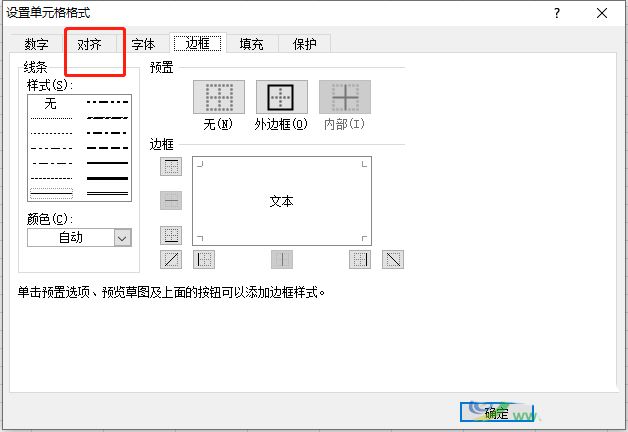This screenshot has height=432, width=628.
Task: Confirm with the 确定 button
Action: 497,412
